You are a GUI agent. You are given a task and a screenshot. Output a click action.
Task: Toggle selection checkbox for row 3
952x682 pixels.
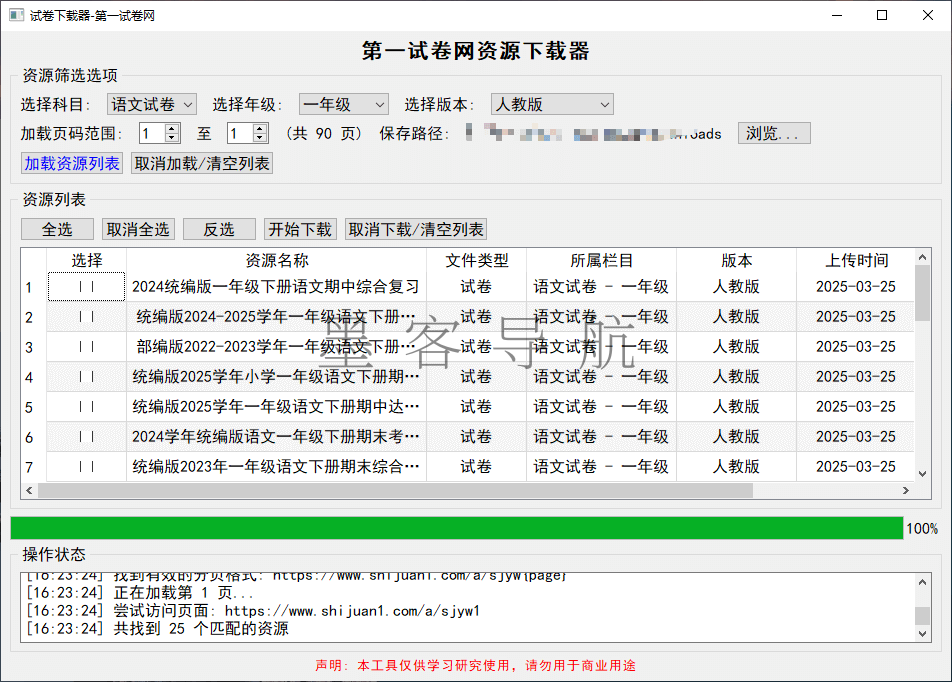tap(86, 347)
